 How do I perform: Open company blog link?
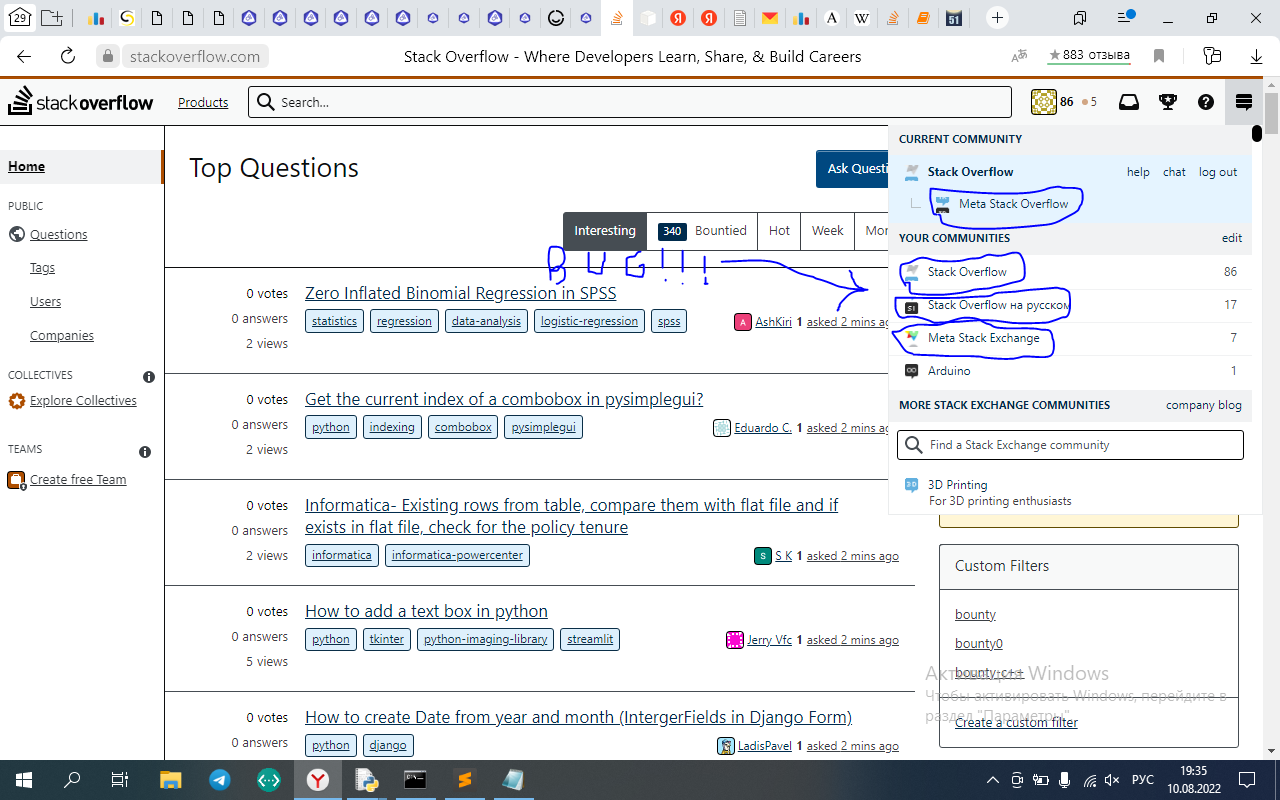[x=1204, y=405]
